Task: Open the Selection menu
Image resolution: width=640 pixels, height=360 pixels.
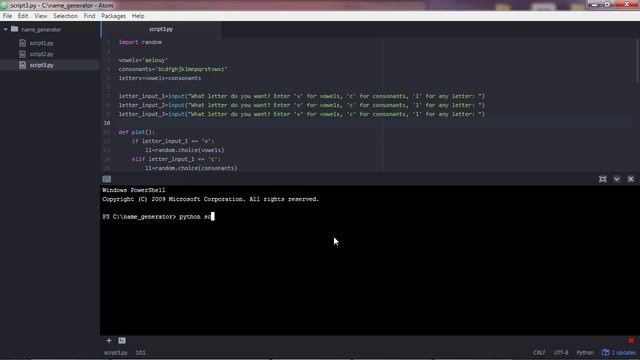Action: (65, 16)
